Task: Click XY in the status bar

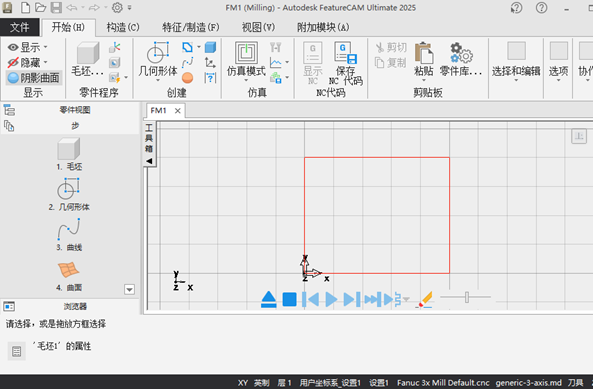Action: pos(243,383)
